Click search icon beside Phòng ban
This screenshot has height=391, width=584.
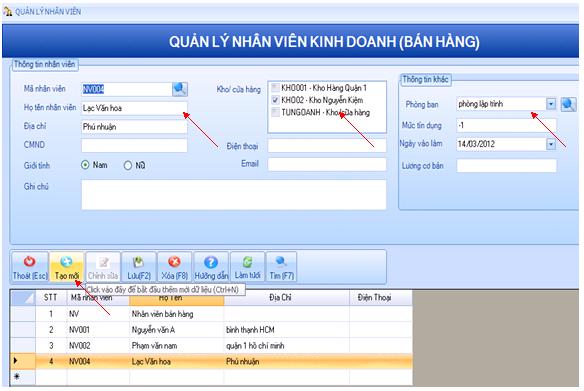pyautogui.click(x=568, y=104)
